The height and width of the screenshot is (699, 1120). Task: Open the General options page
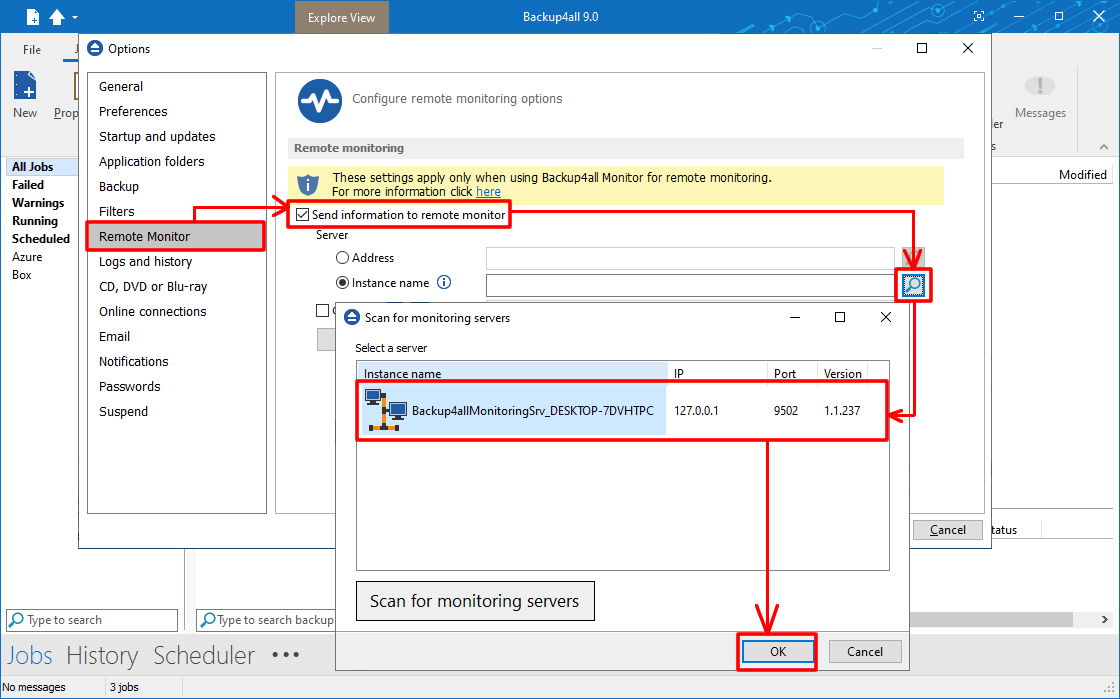121,86
